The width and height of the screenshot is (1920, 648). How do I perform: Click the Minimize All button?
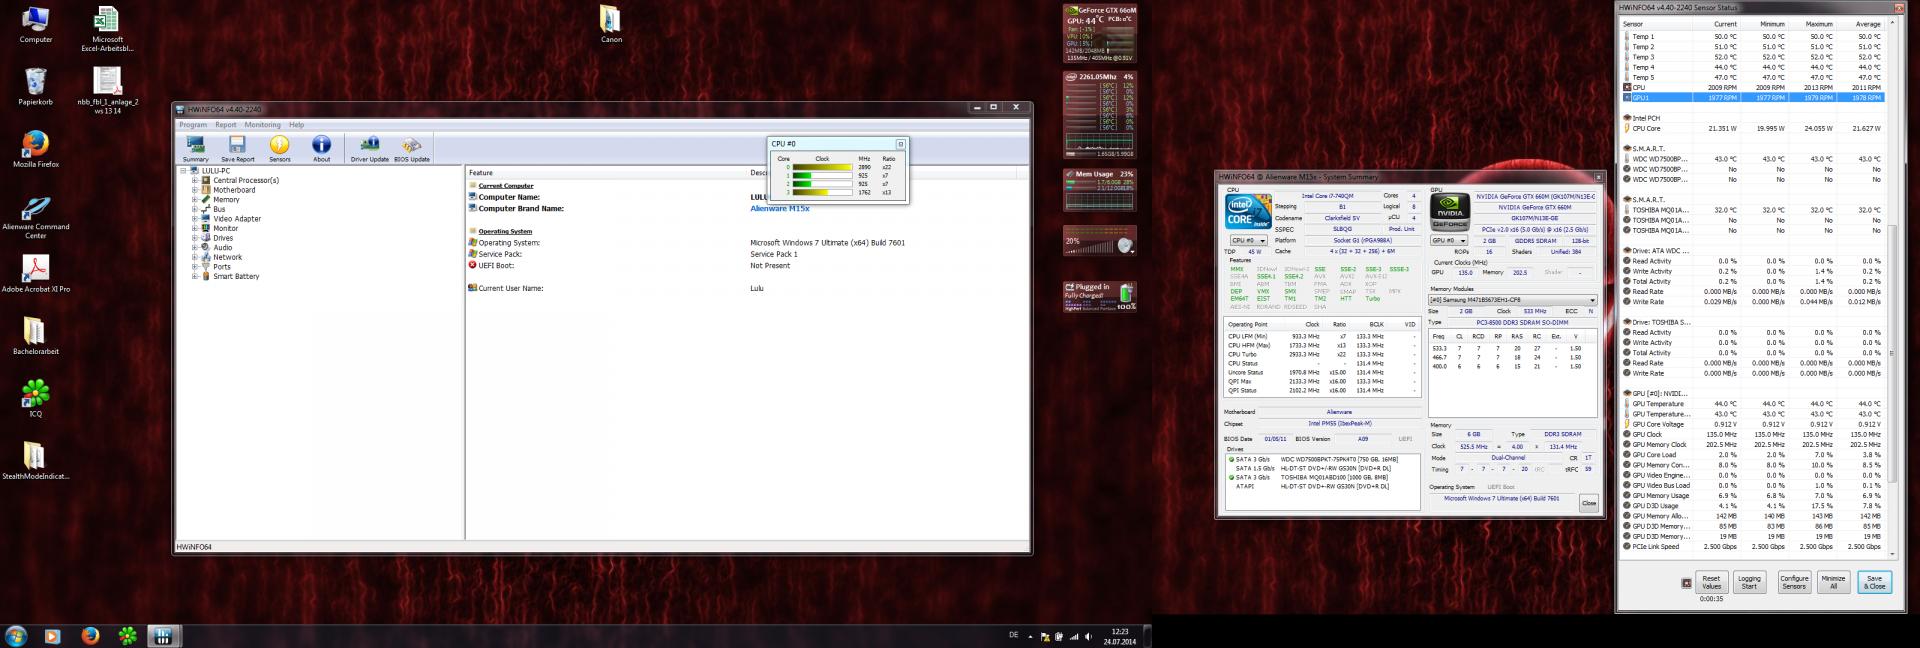click(1833, 582)
